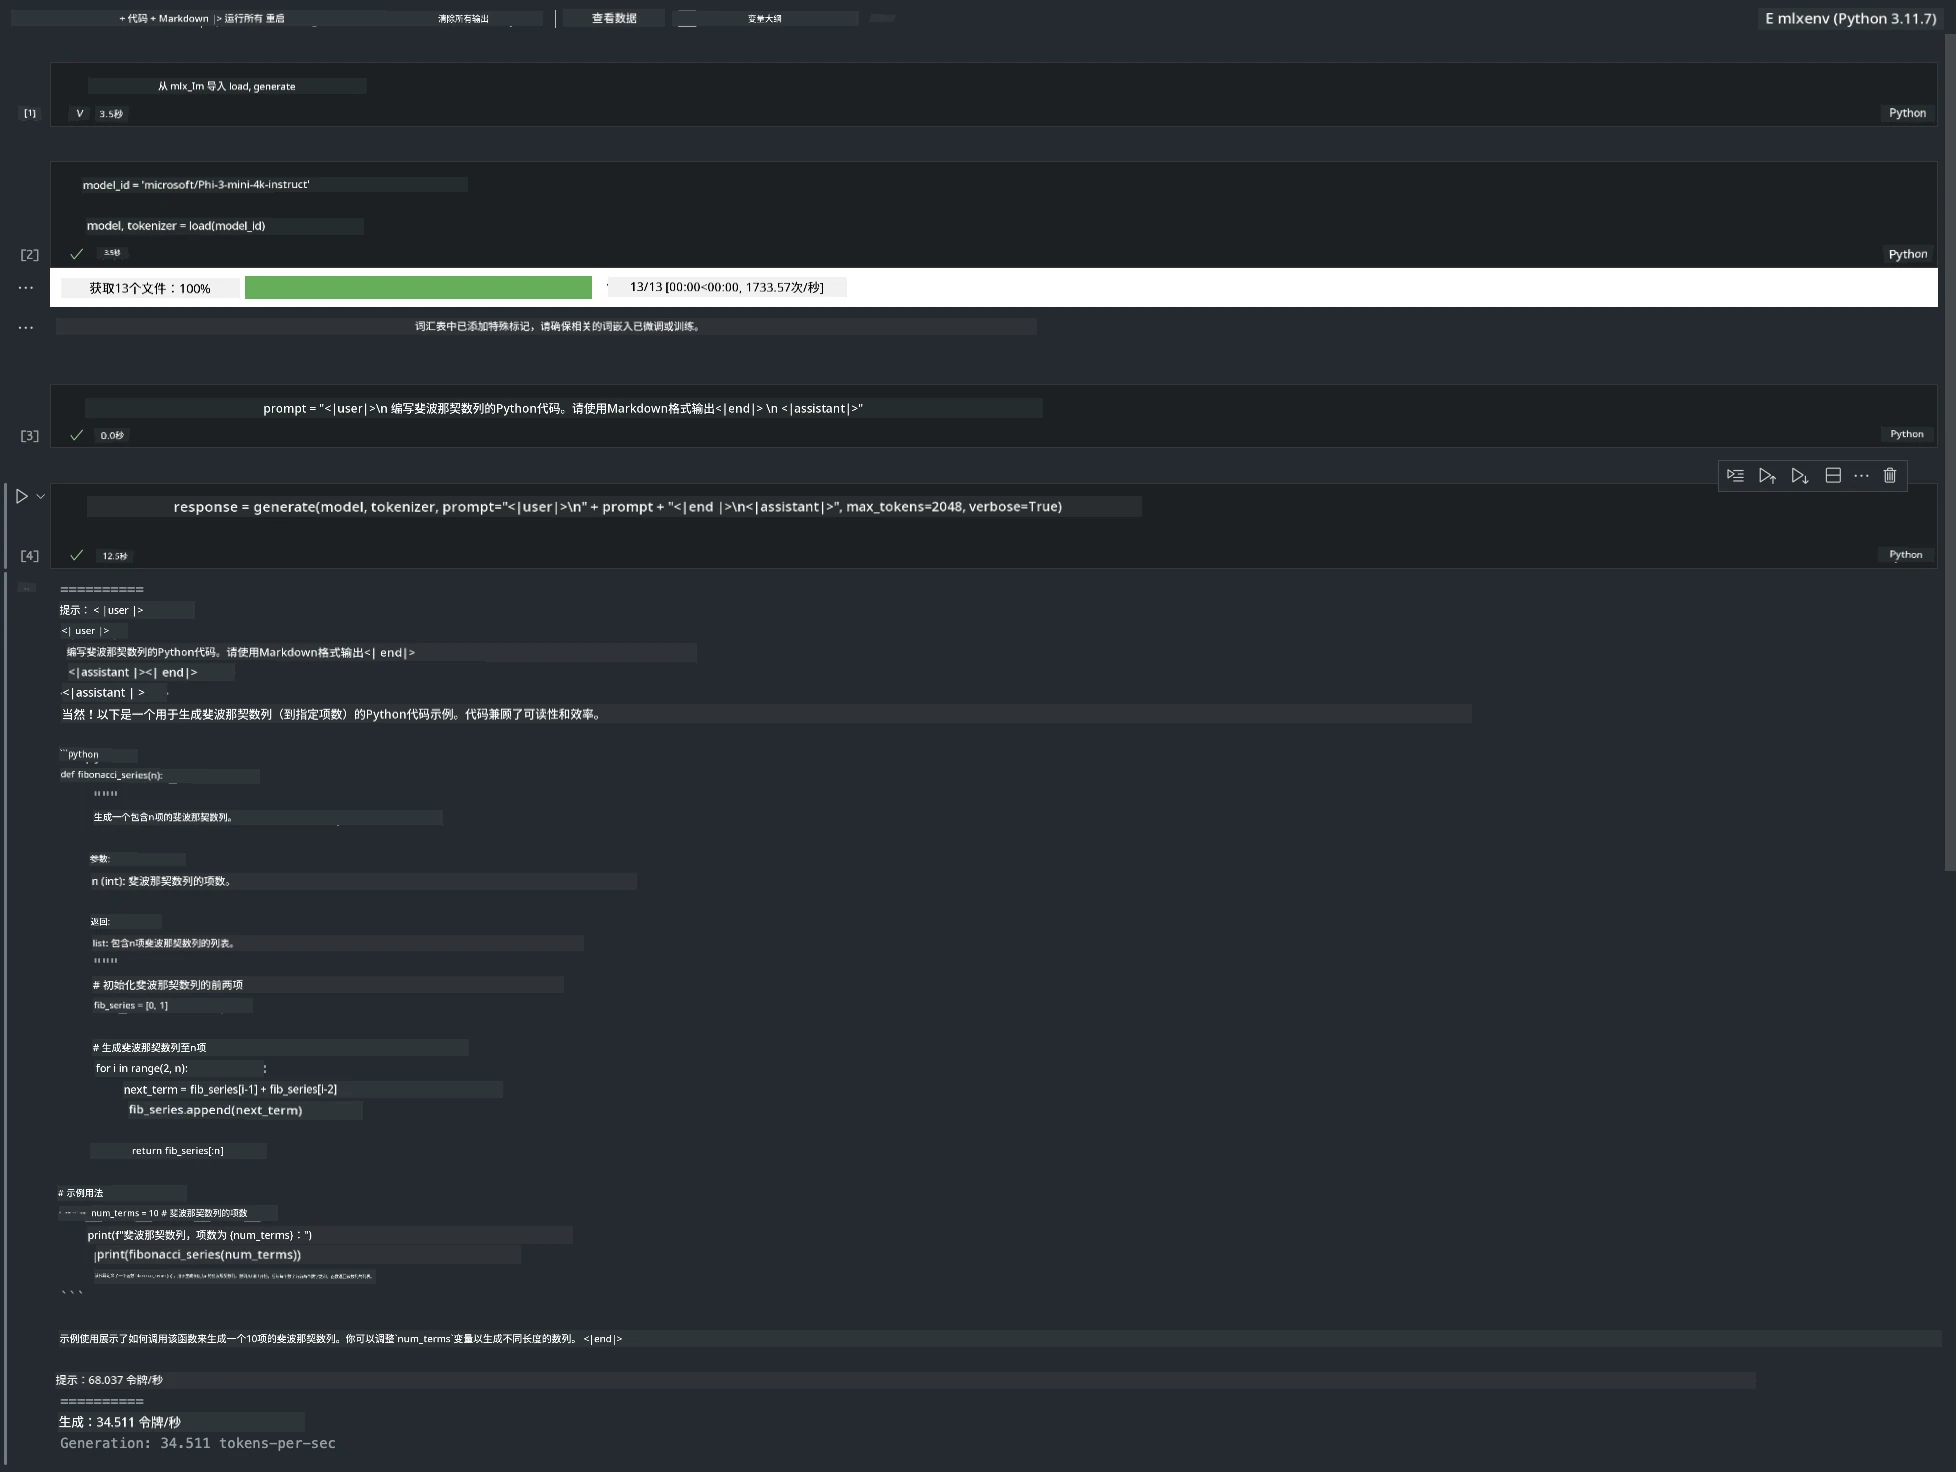This screenshot has width=1956, height=1472.
Task: Run cell 4 with the play button
Action: click(22, 496)
